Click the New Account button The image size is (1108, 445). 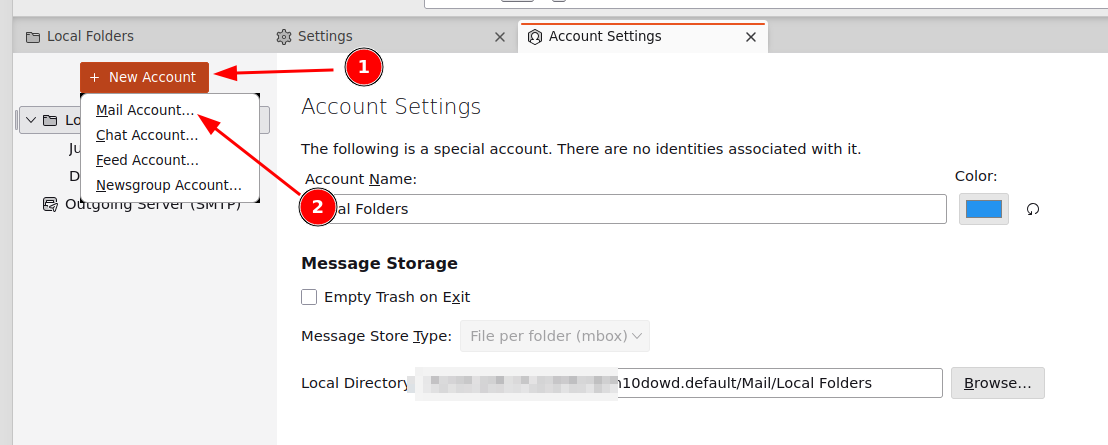tap(144, 77)
